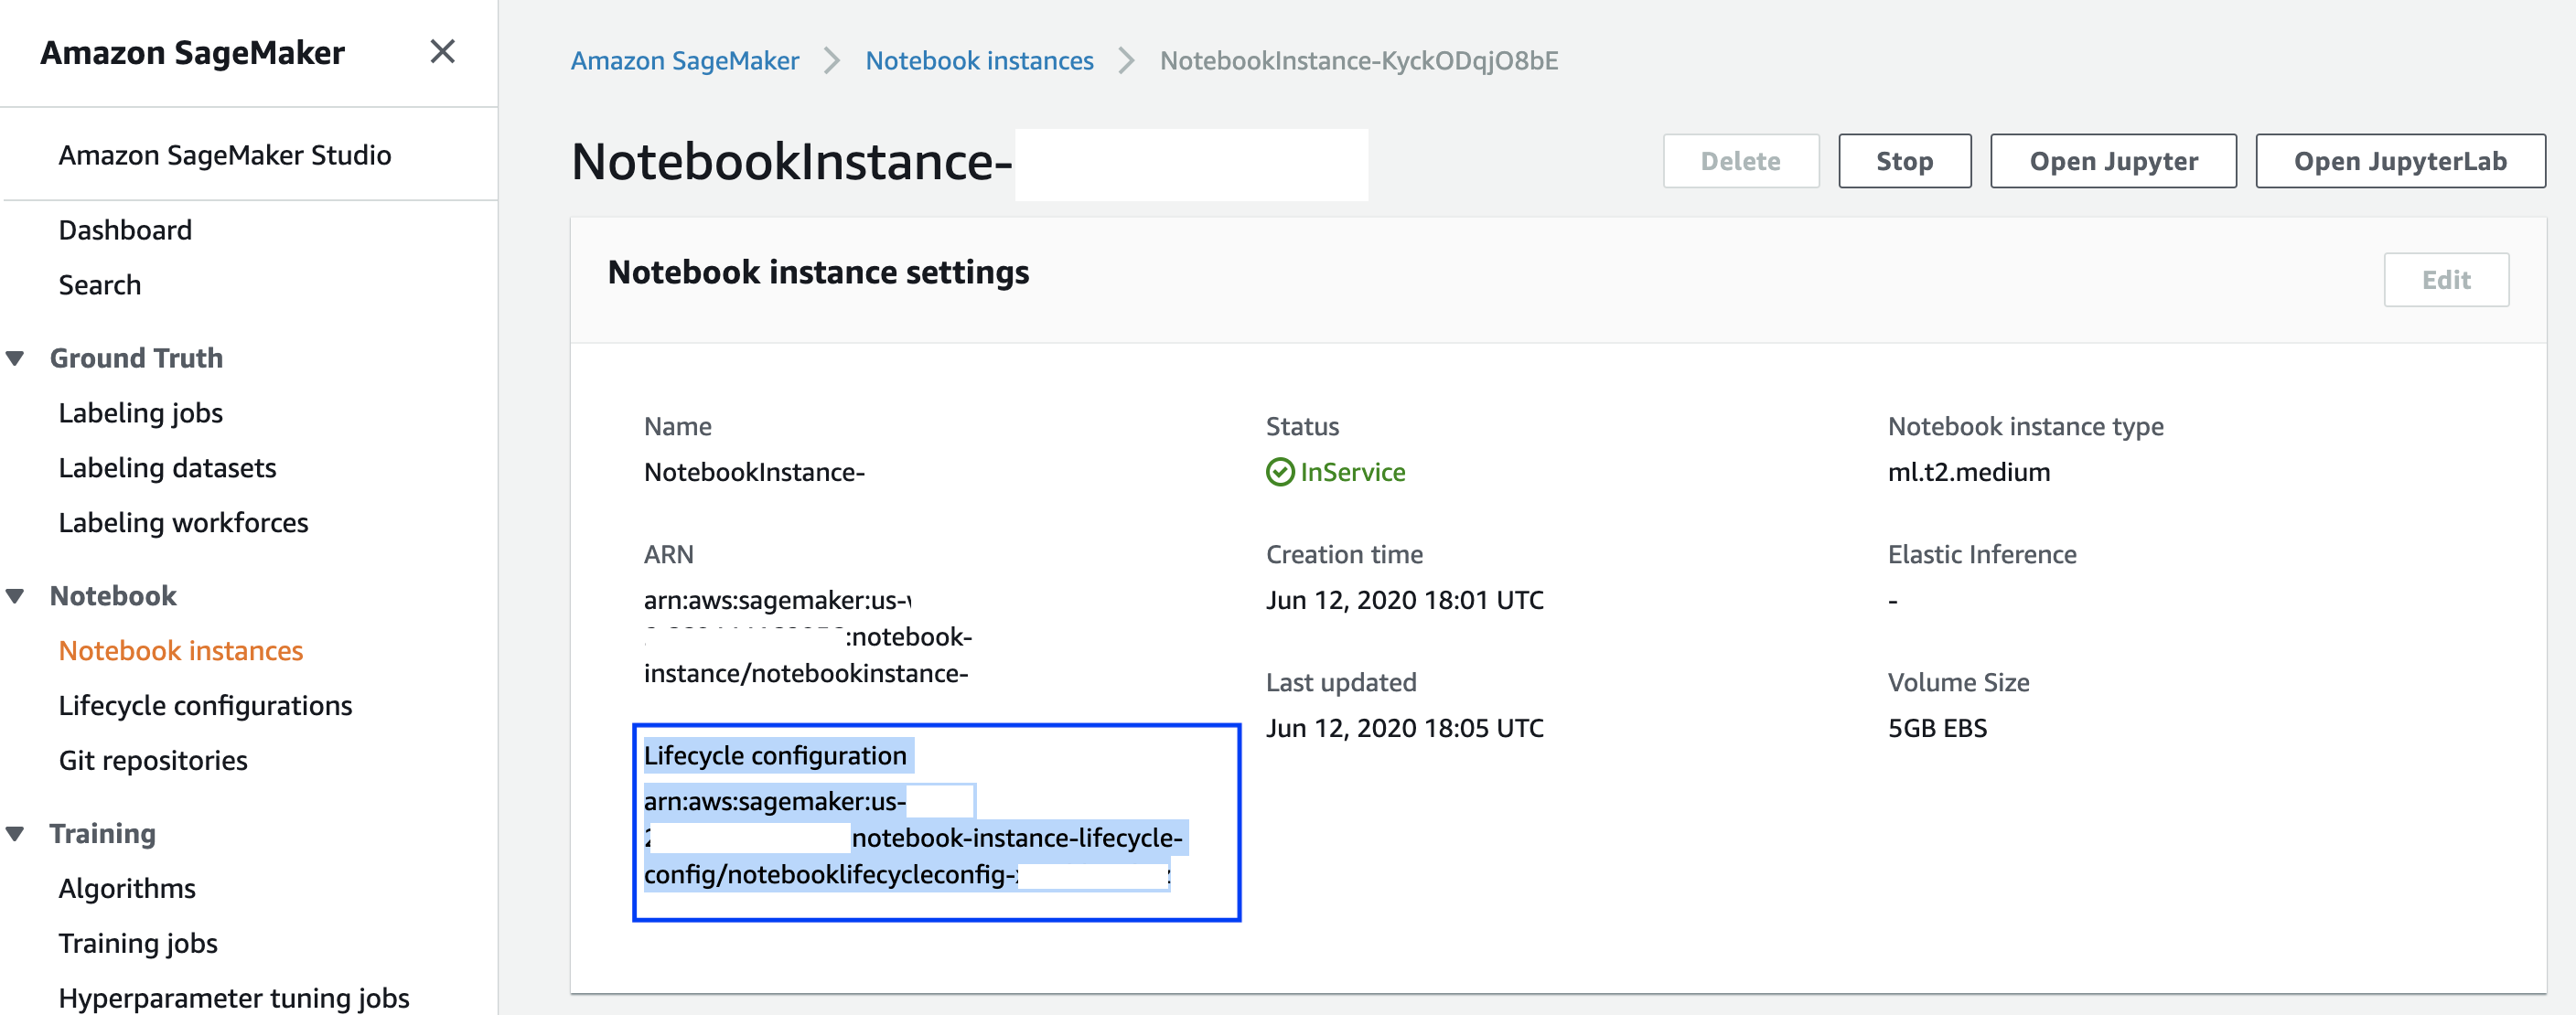Click the creation time Jun 12, 2020 18:01 UTC
Viewport: 2576px width, 1015px height.
[1404, 600]
